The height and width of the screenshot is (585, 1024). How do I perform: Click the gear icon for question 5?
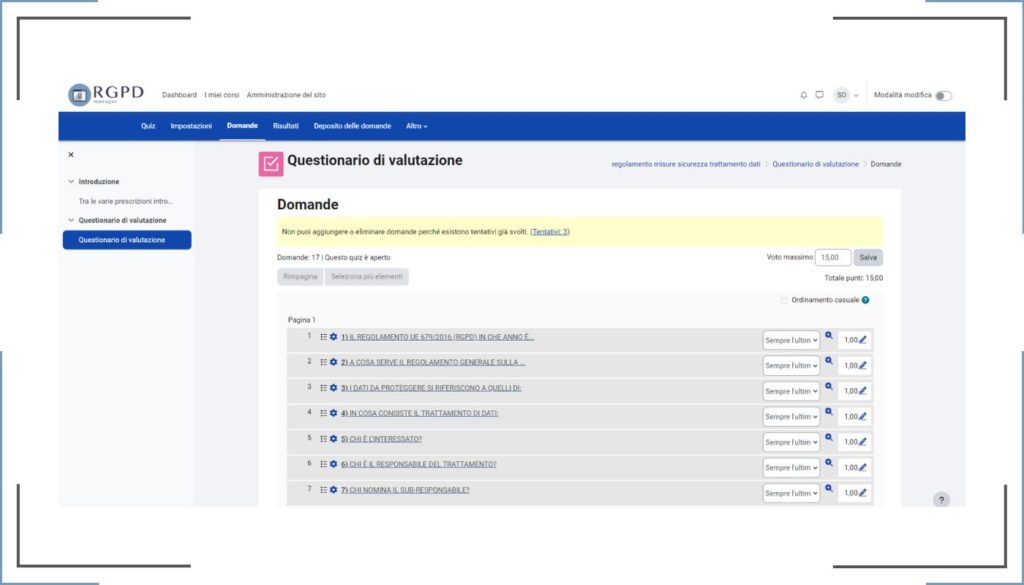[x=334, y=439]
